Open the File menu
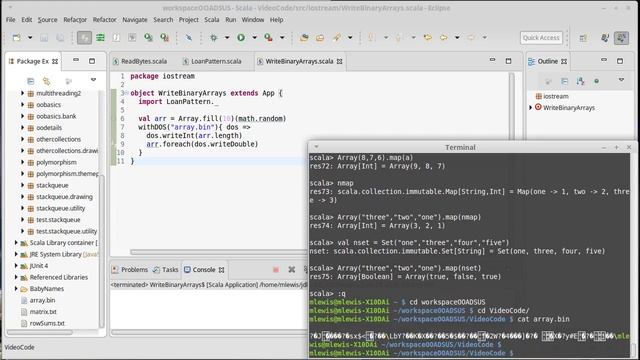Image resolution: width=640 pixels, height=360 pixels. click(11, 20)
